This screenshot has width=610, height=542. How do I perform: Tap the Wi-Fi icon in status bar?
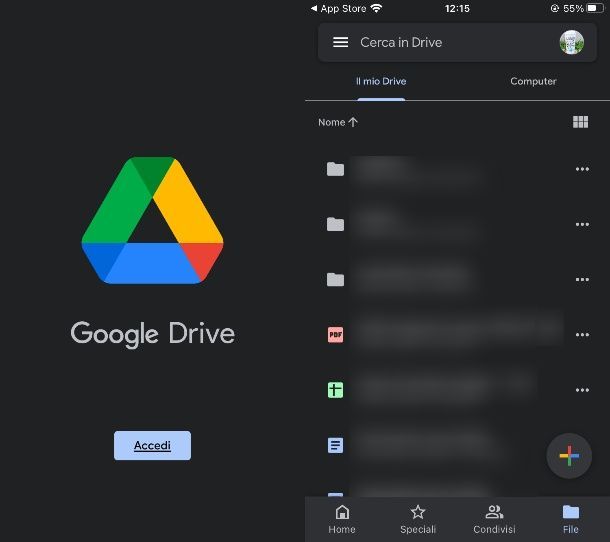coord(376,8)
